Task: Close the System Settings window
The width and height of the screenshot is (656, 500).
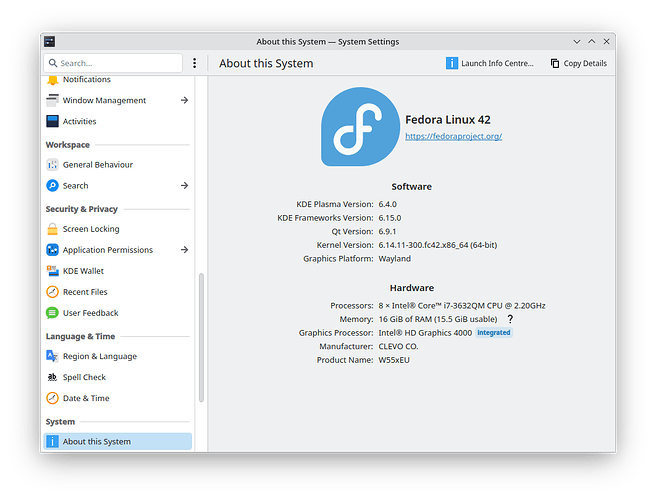Action: tap(606, 41)
